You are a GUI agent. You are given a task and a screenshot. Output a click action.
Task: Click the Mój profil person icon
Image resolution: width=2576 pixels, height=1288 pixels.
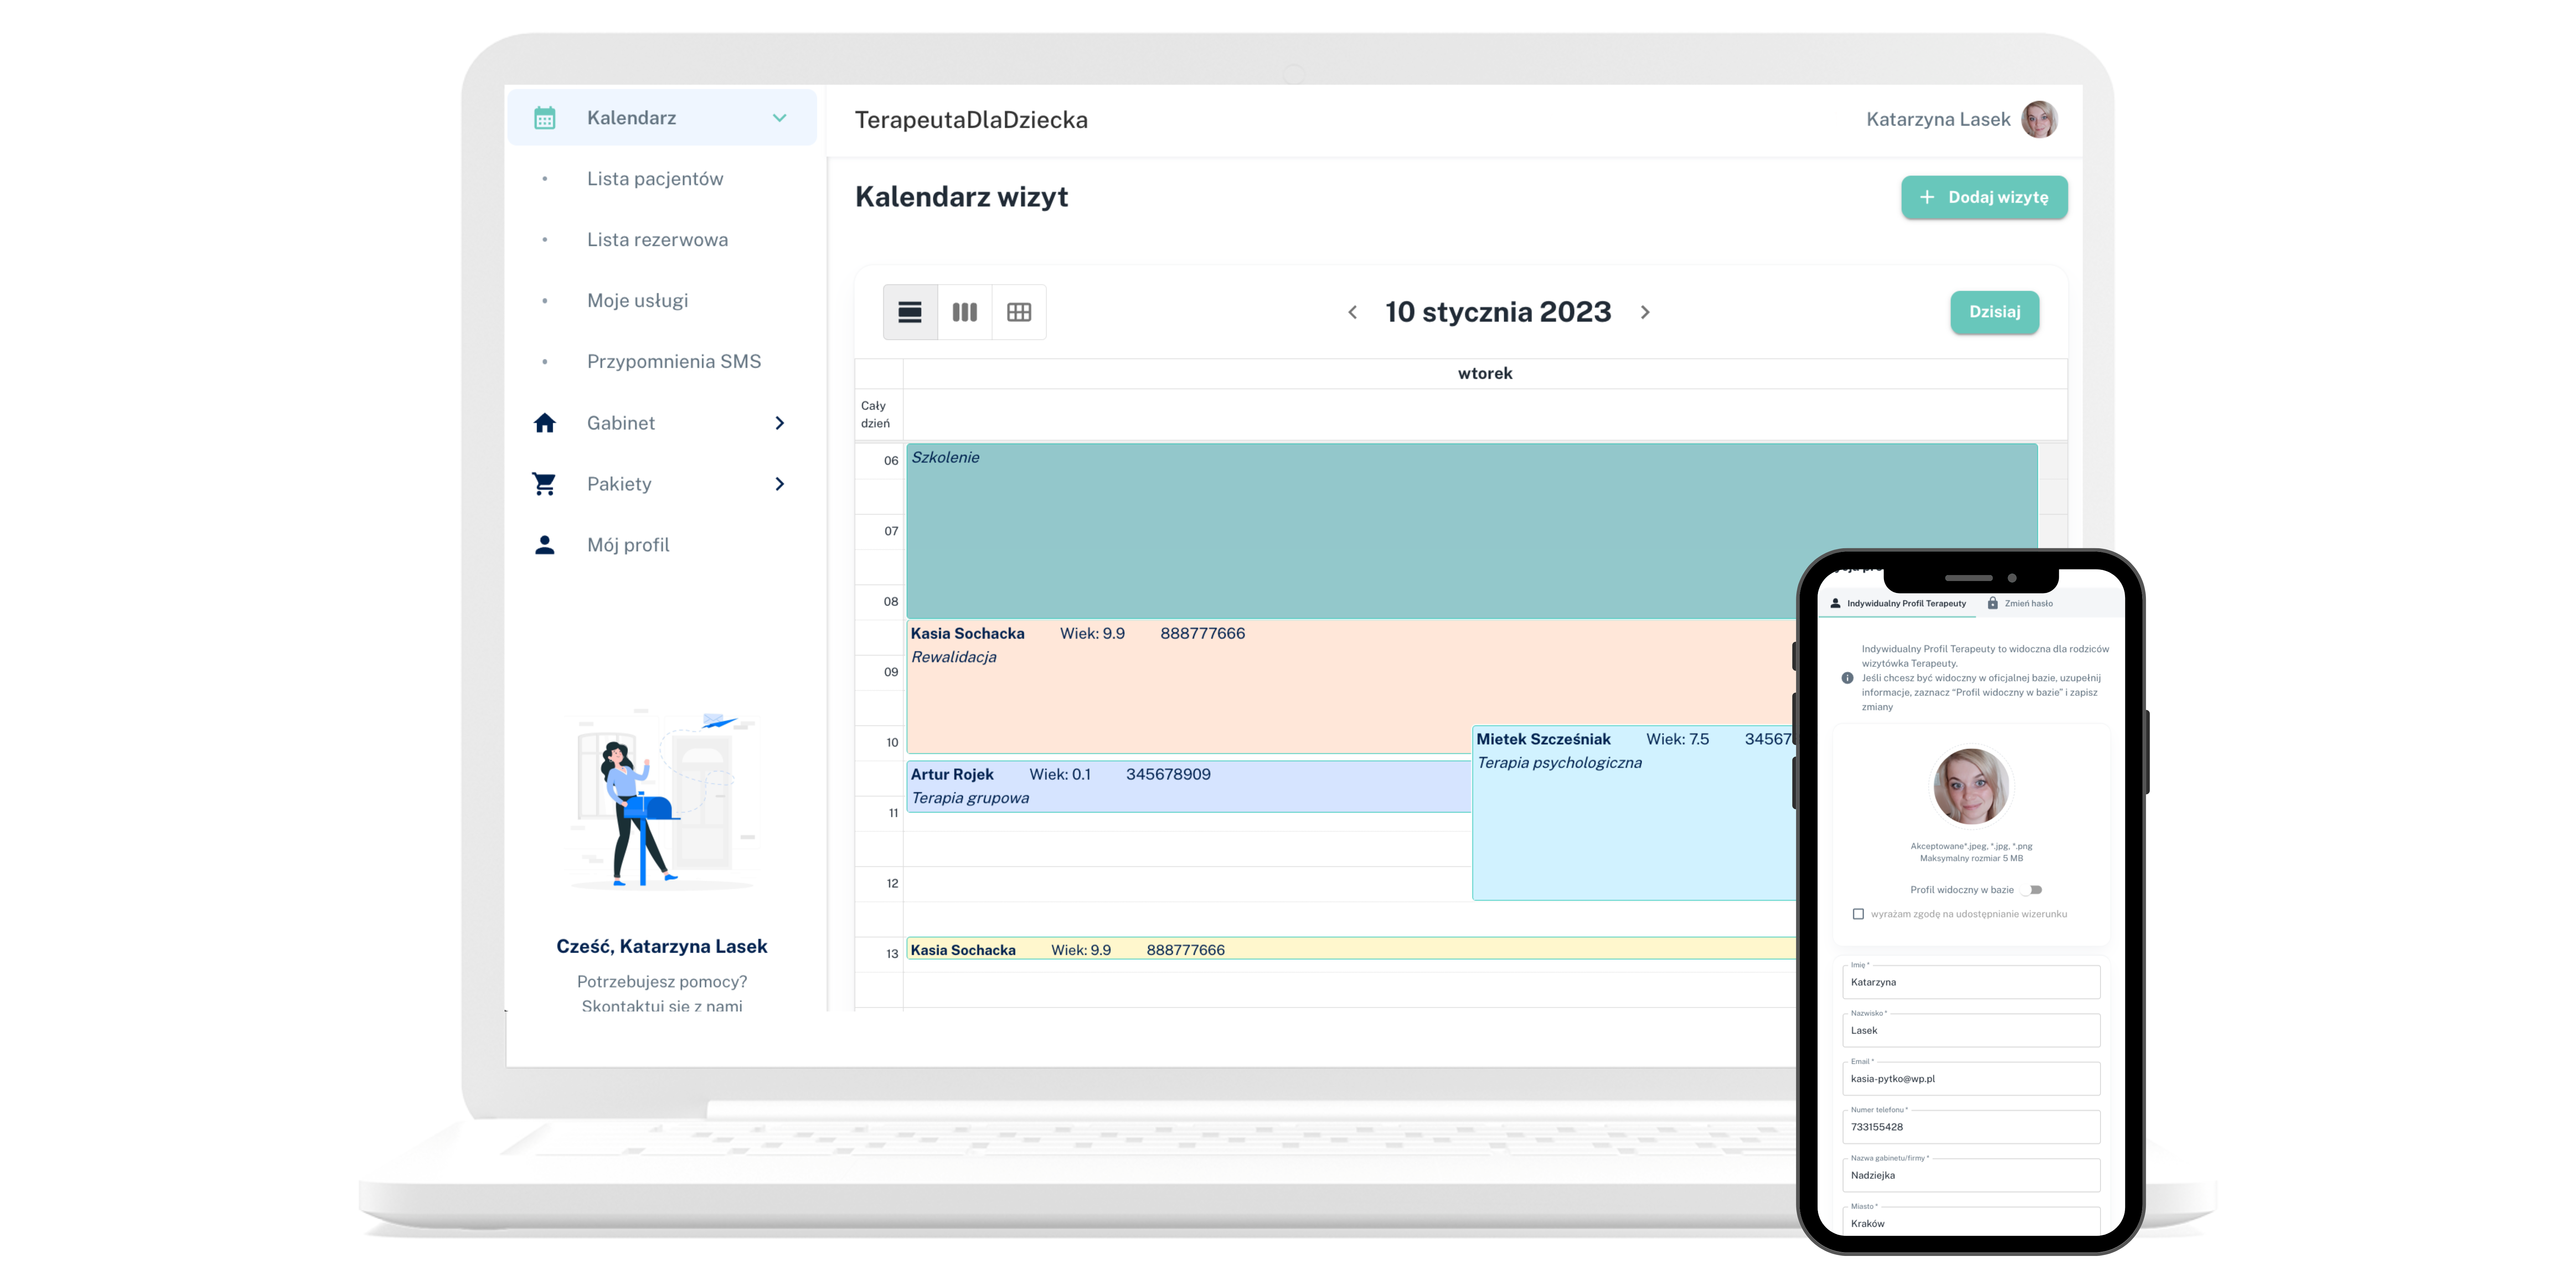click(544, 545)
